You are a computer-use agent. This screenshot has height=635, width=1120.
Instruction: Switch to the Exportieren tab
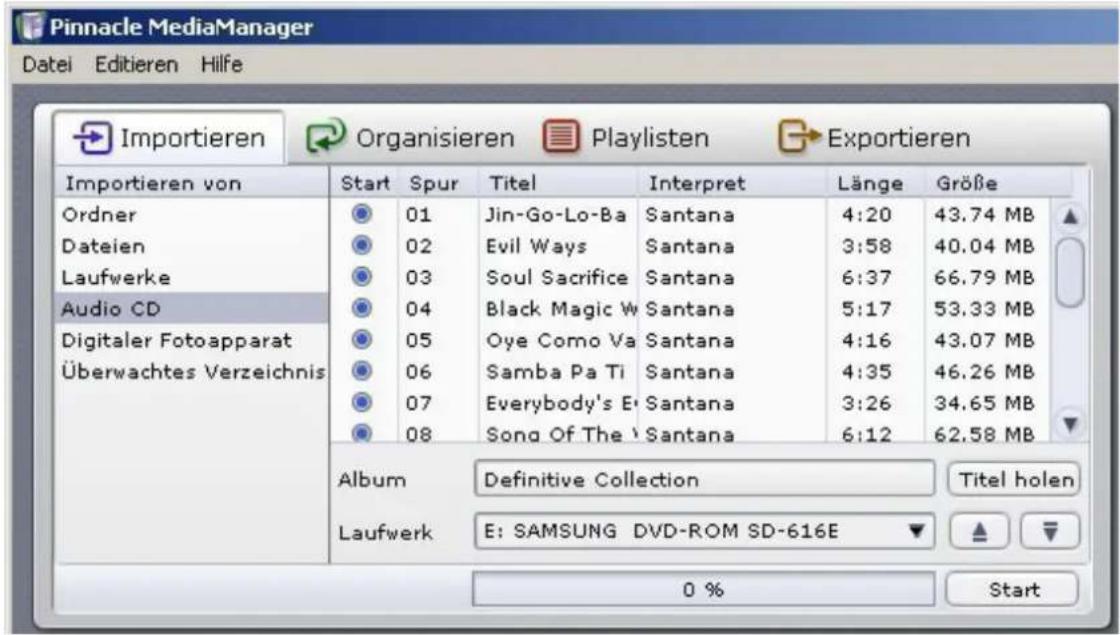[x=874, y=138]
